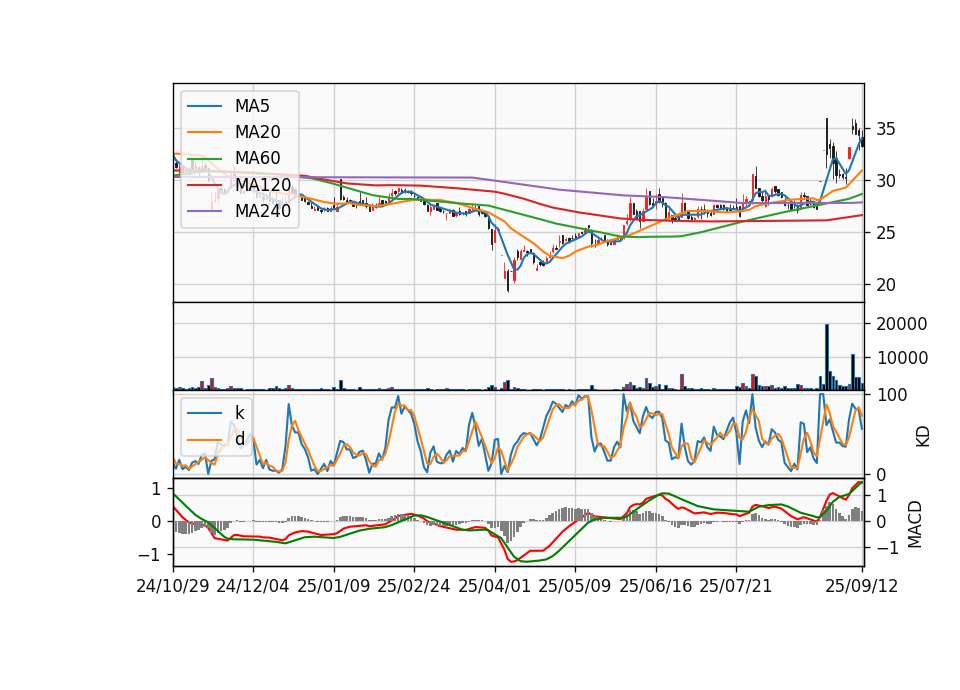The height and width of the screenshot is (690, 960).
Task: Click the green MA60 legend line sample
Action: coord(204,159)
